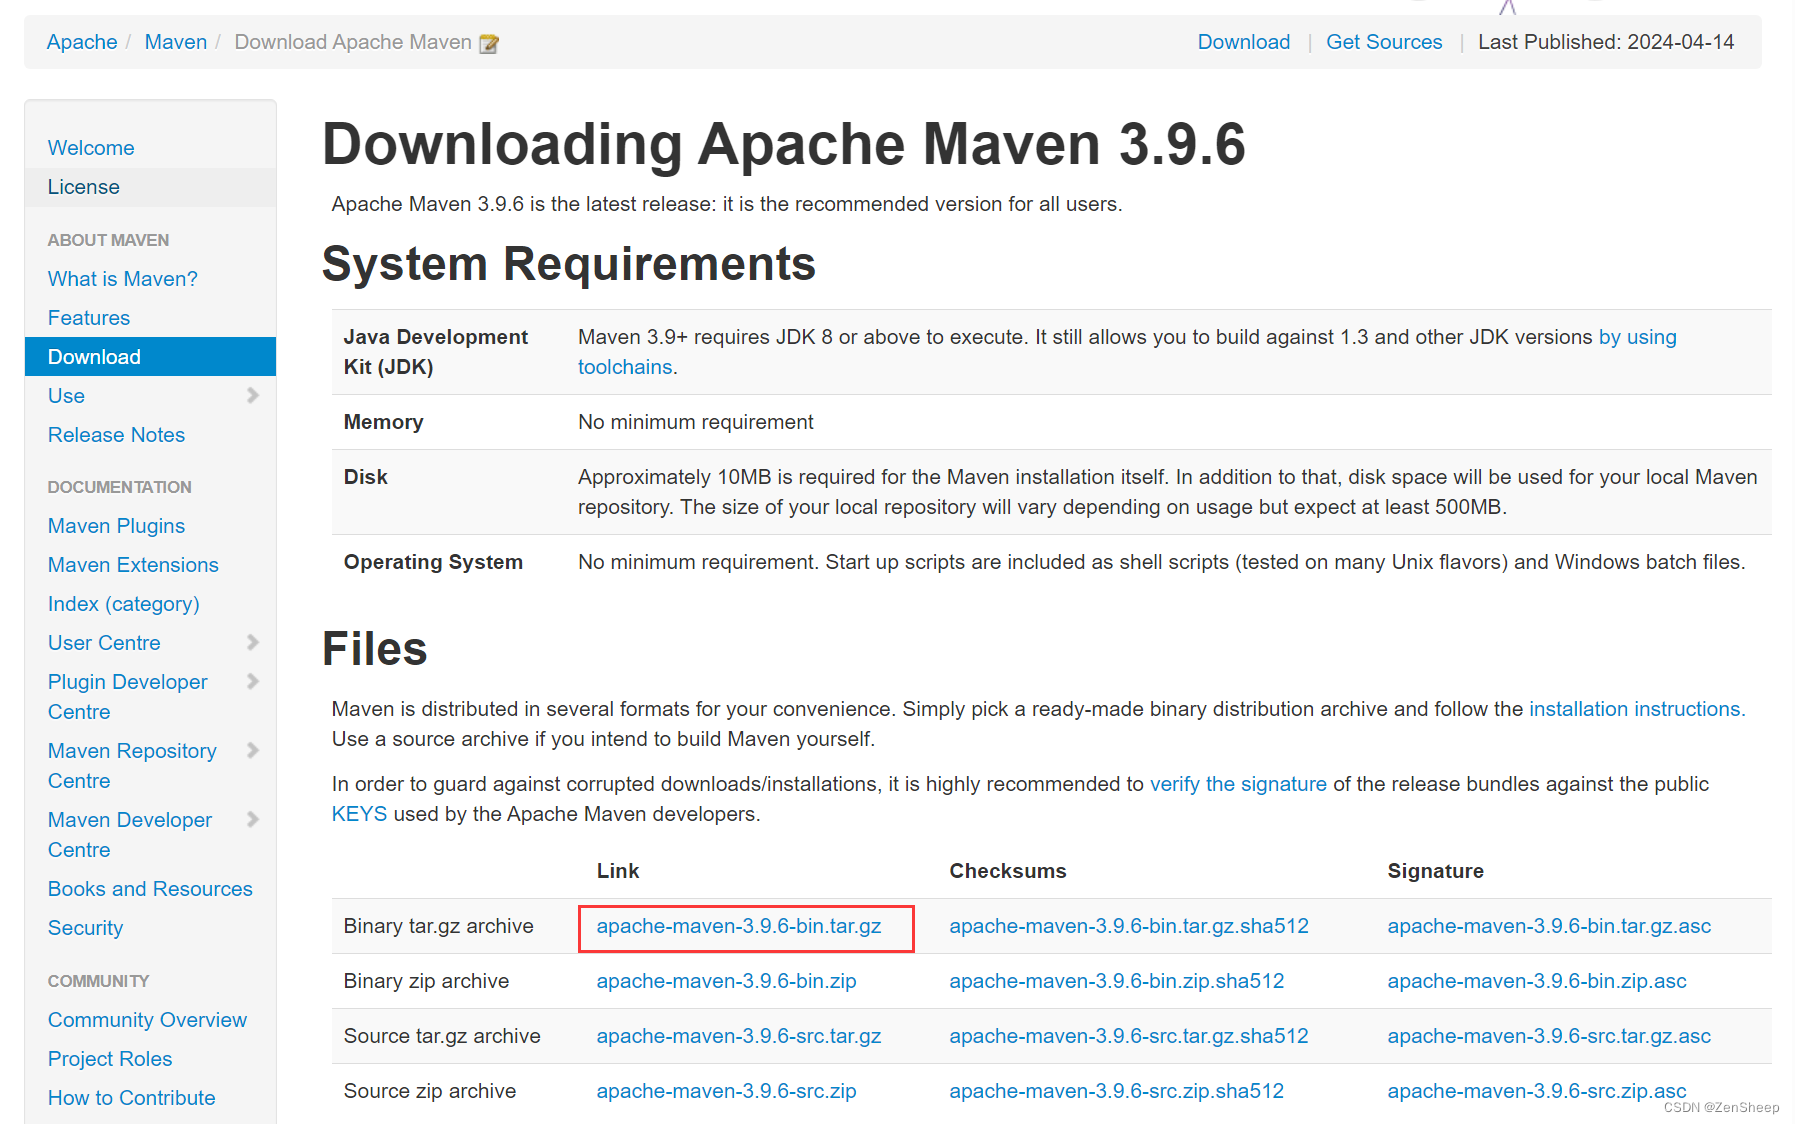The image size is (1795, 1124).
Task: Open Maven Plugins documentation
Action: [117, 526]
